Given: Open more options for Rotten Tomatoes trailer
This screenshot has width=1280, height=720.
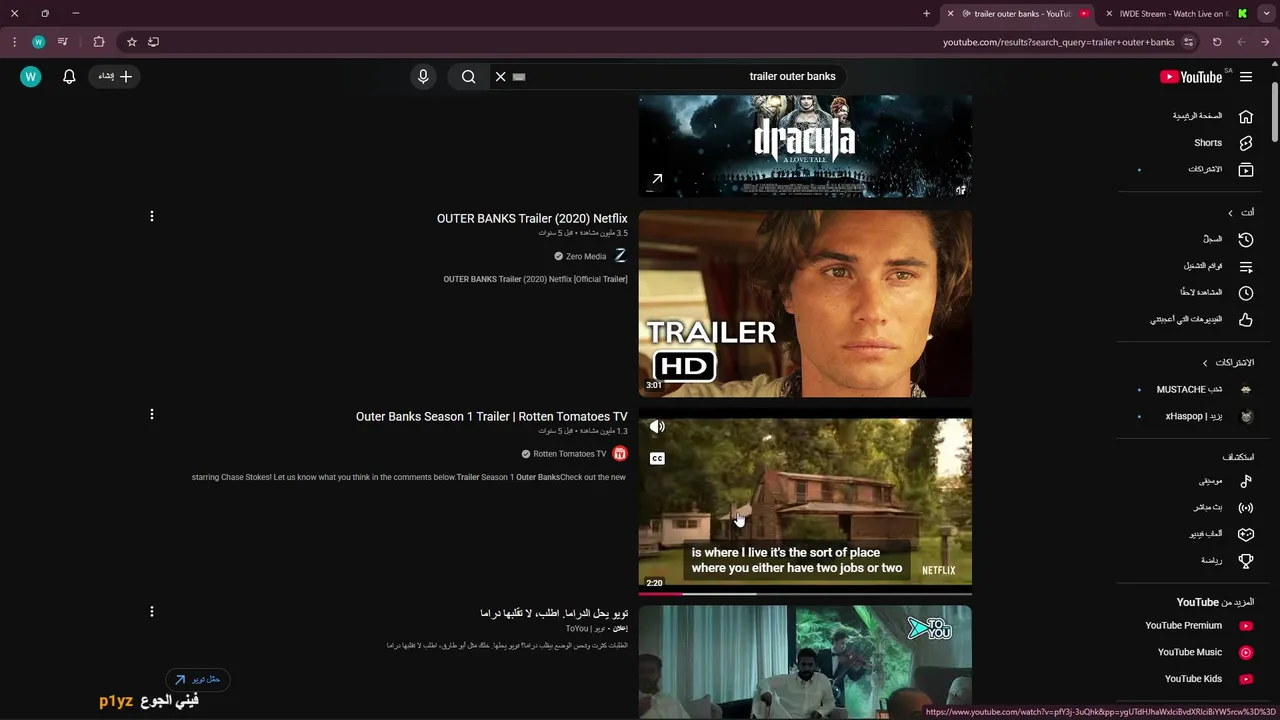Looking at the screenshot, I should tap(152, 414).
